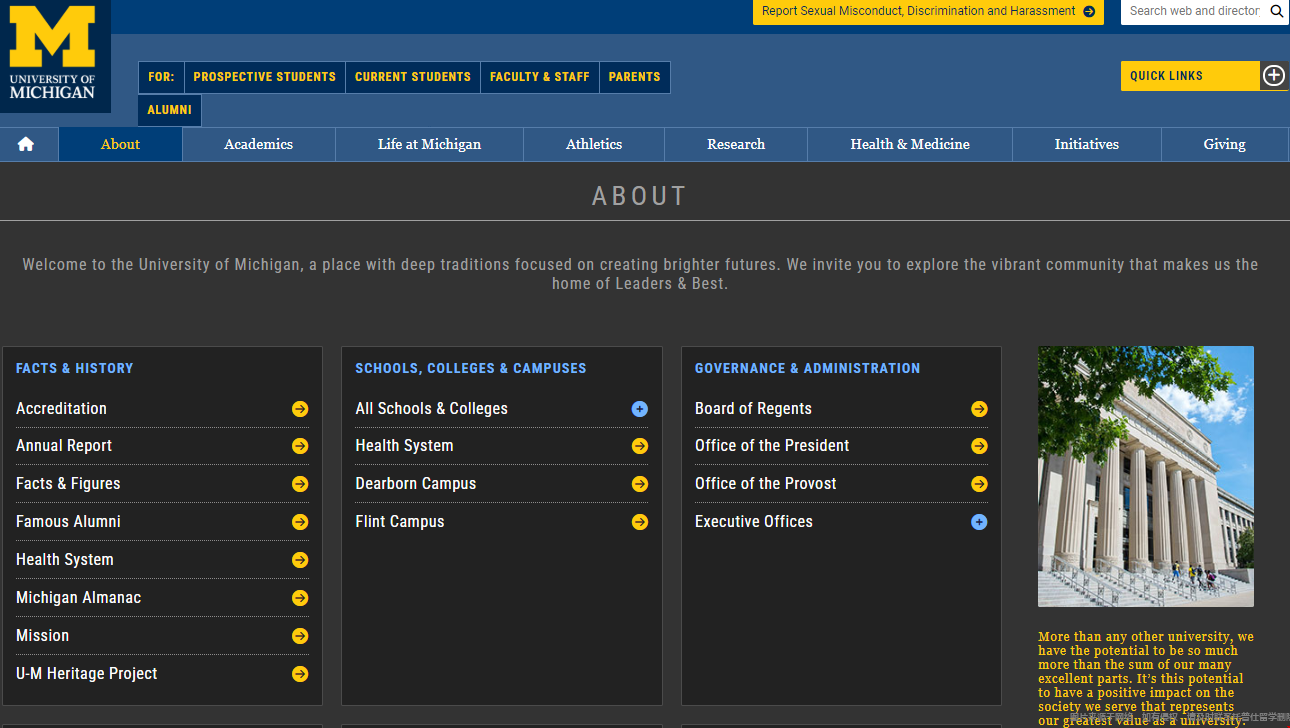This screenshot has height=728, width=1290.
Task: Open the Board of Regents link
Action: coord(753,409)
